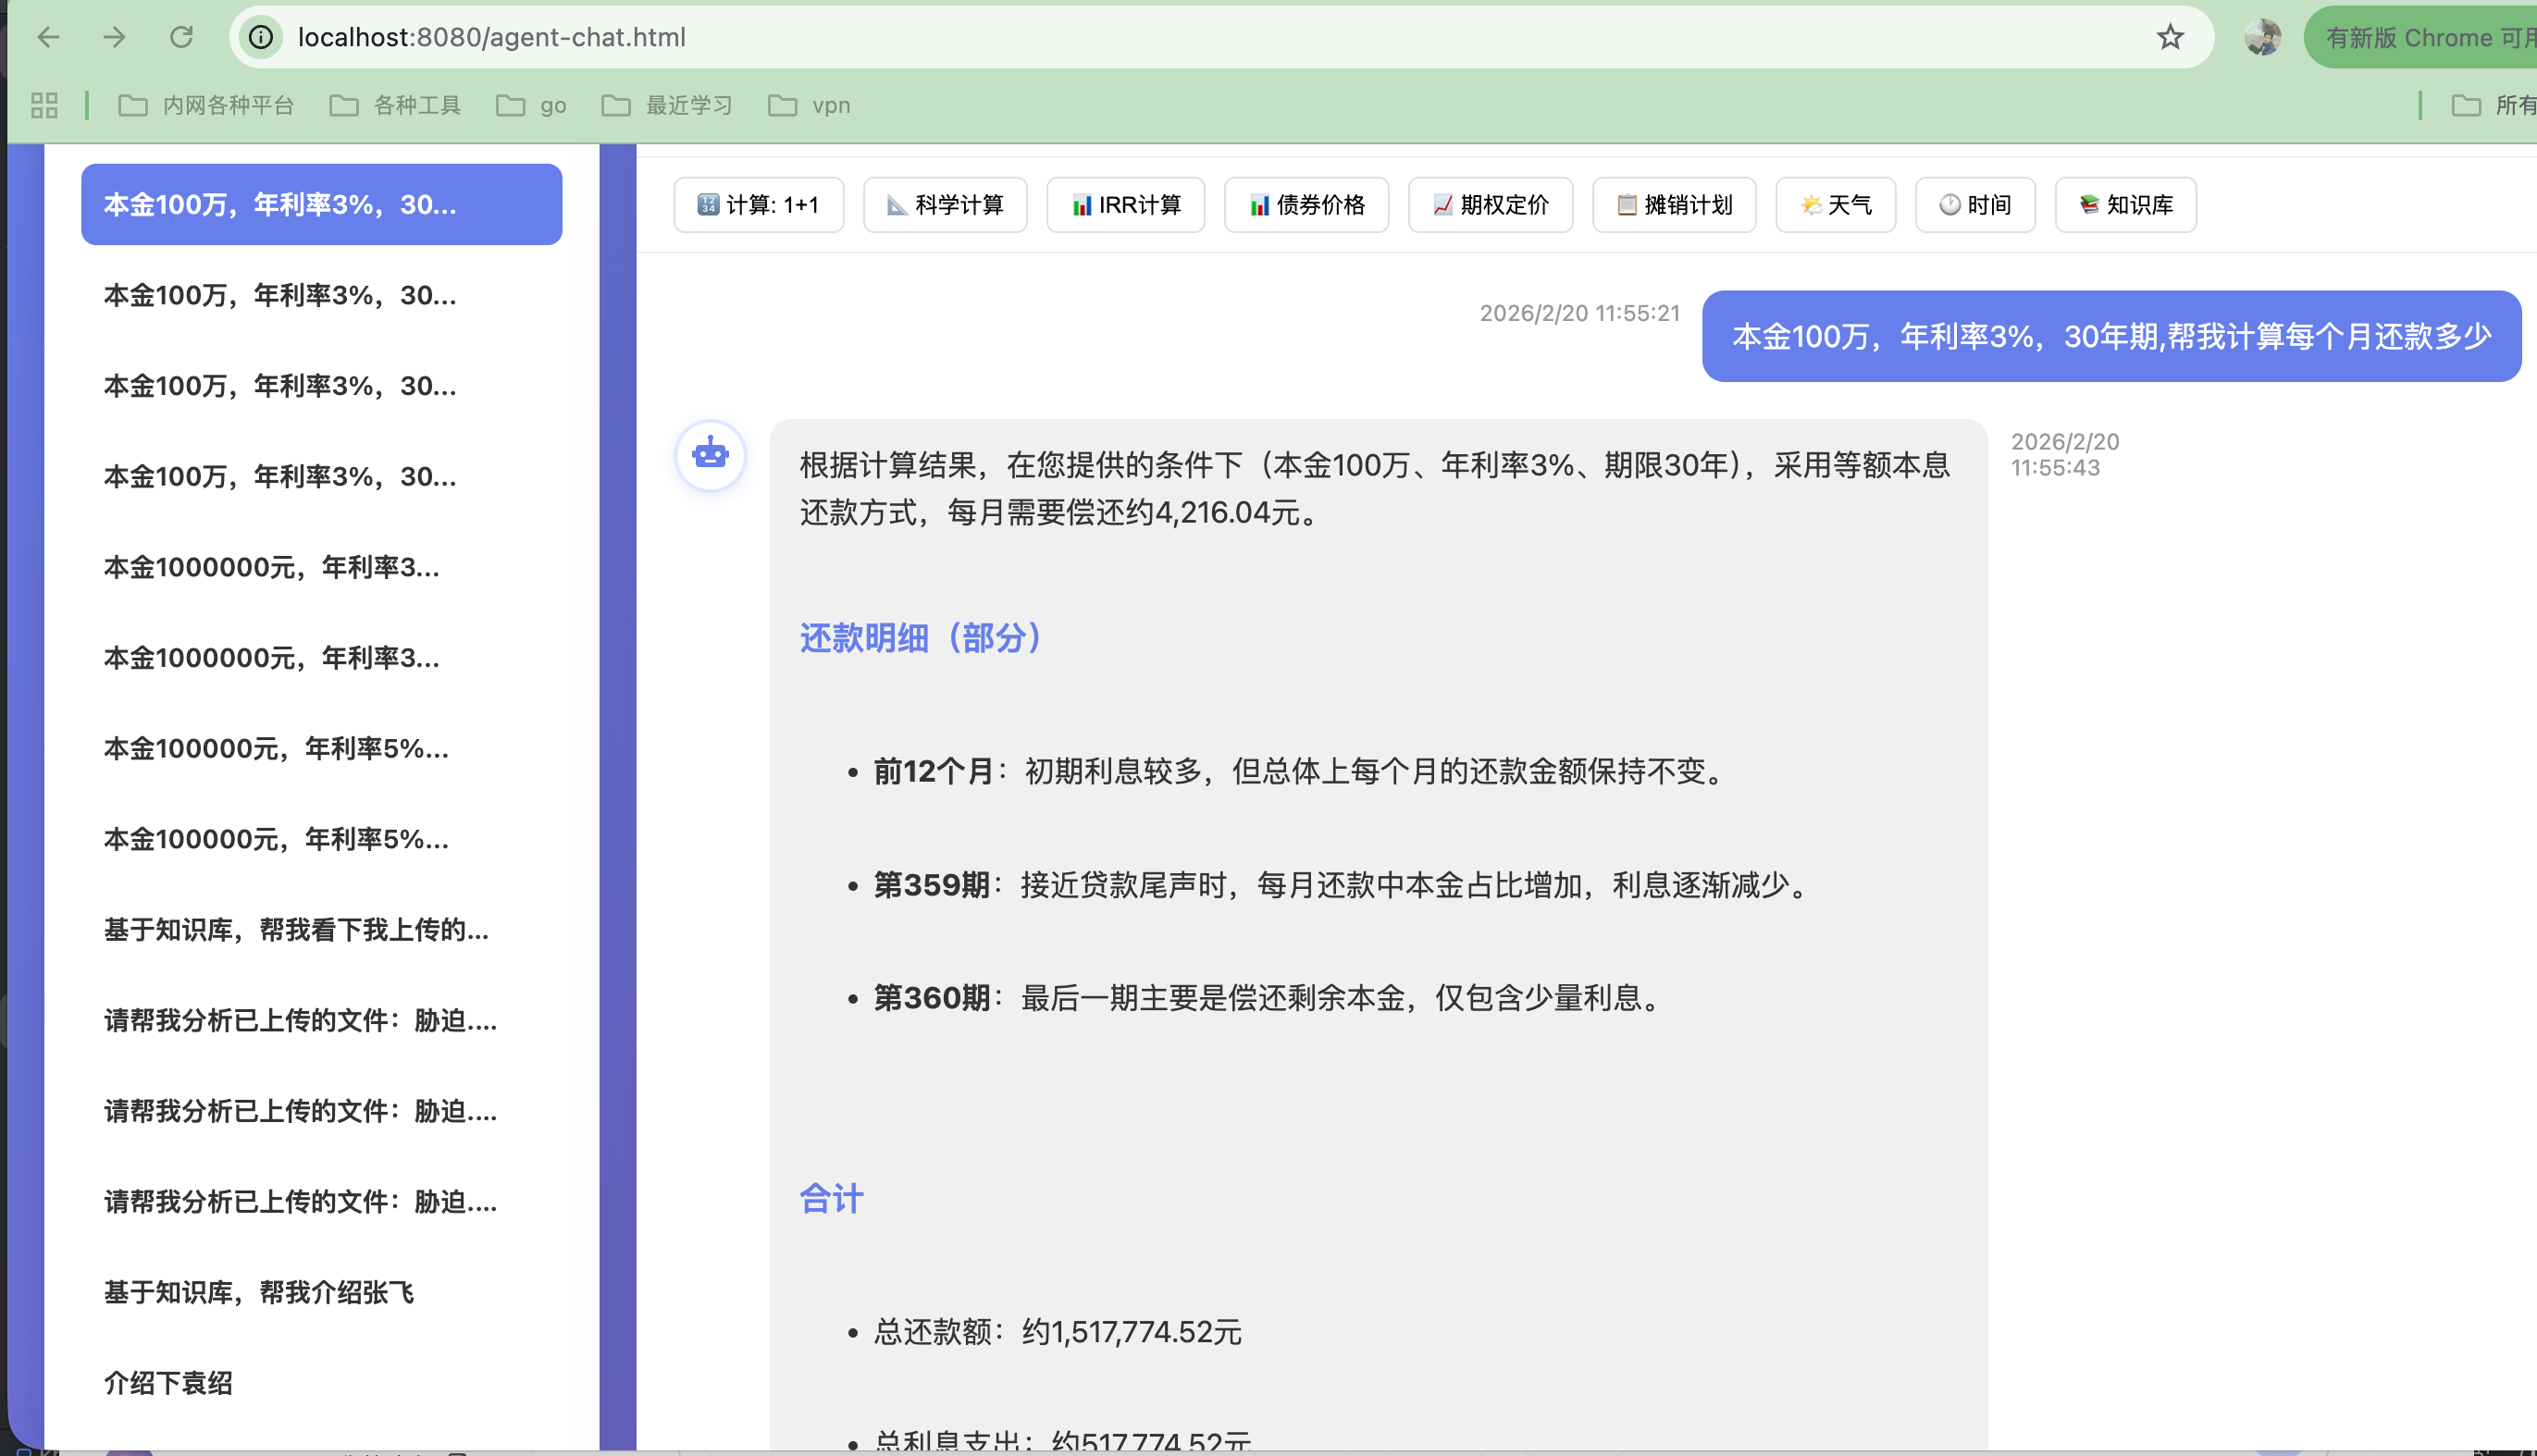Click the browser forward arrow

coord(115,37)
